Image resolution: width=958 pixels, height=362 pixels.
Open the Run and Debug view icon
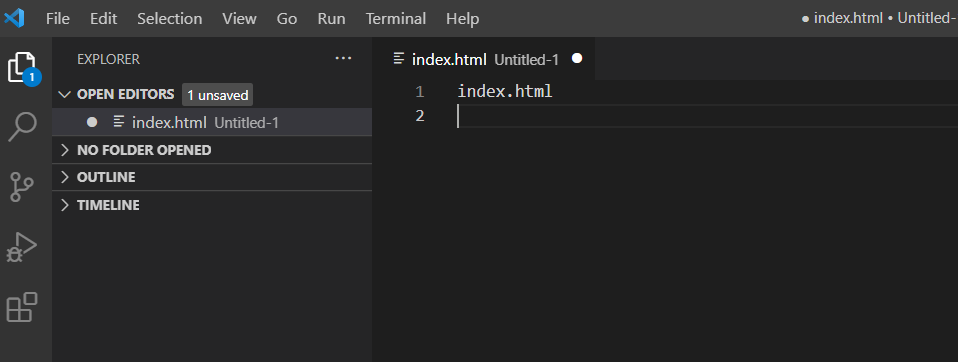tap(22, 247)
